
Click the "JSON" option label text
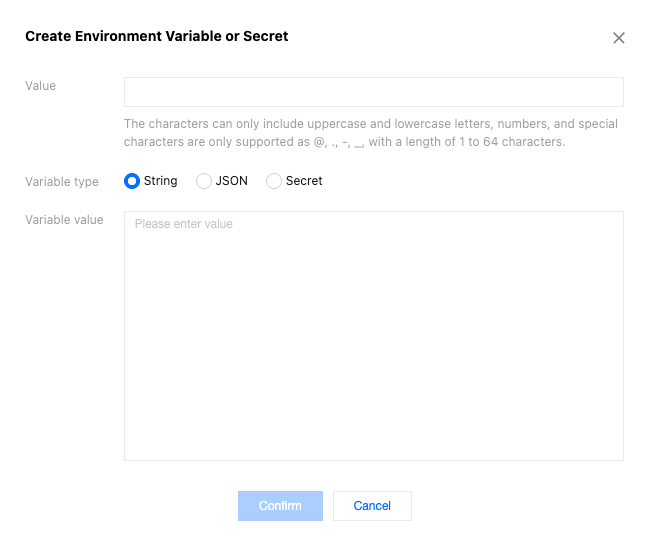tap(231, 181)
